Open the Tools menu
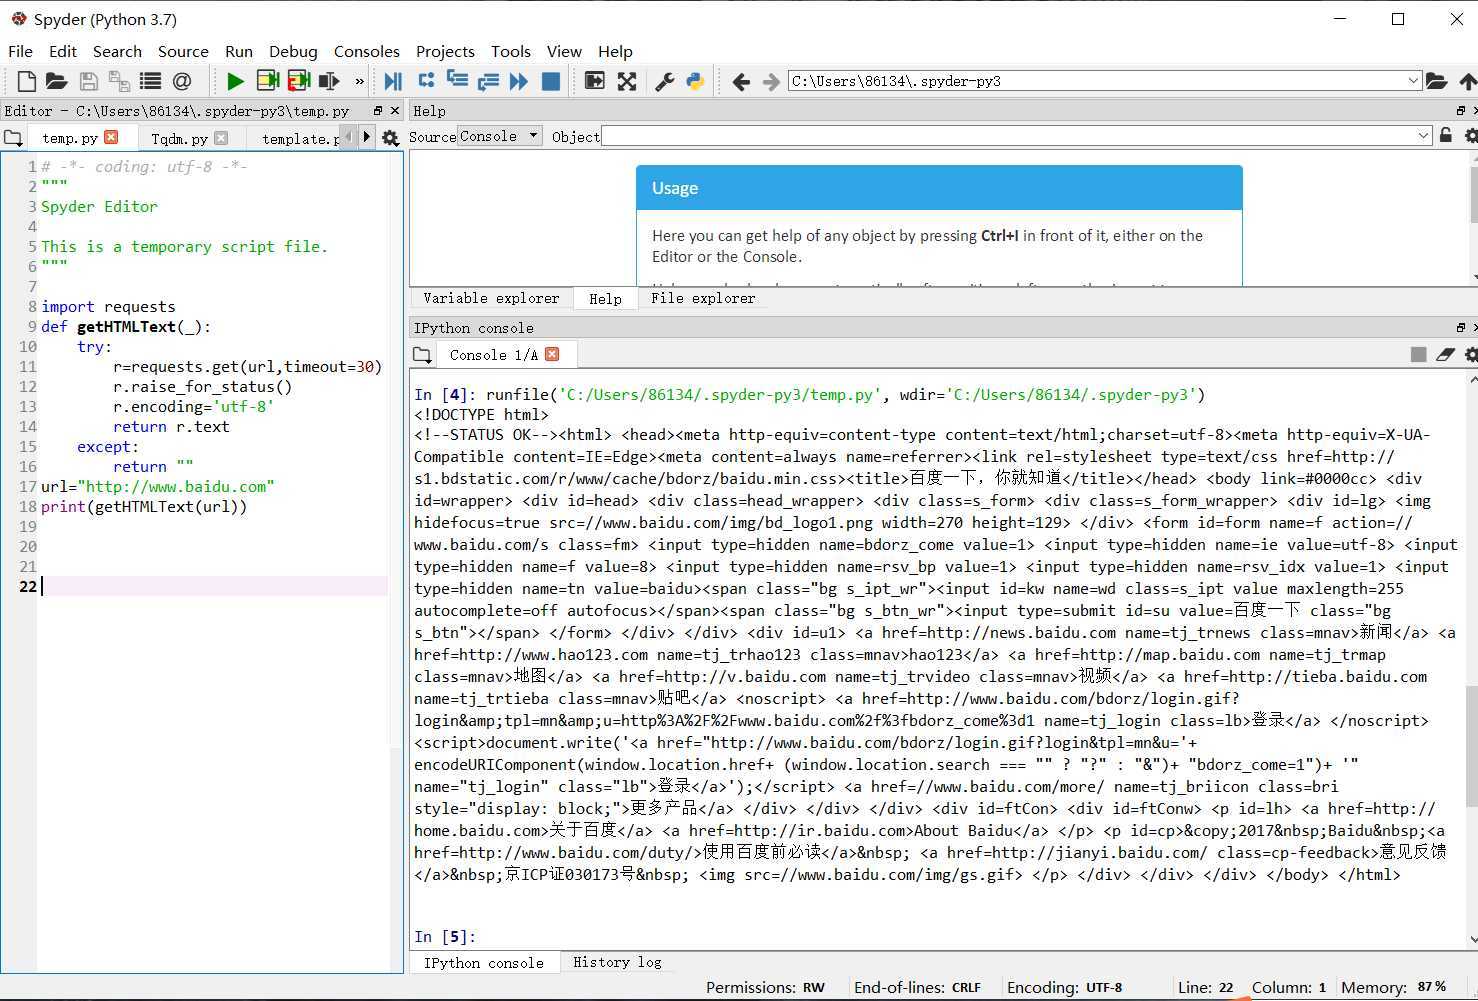 coord(511,51)
